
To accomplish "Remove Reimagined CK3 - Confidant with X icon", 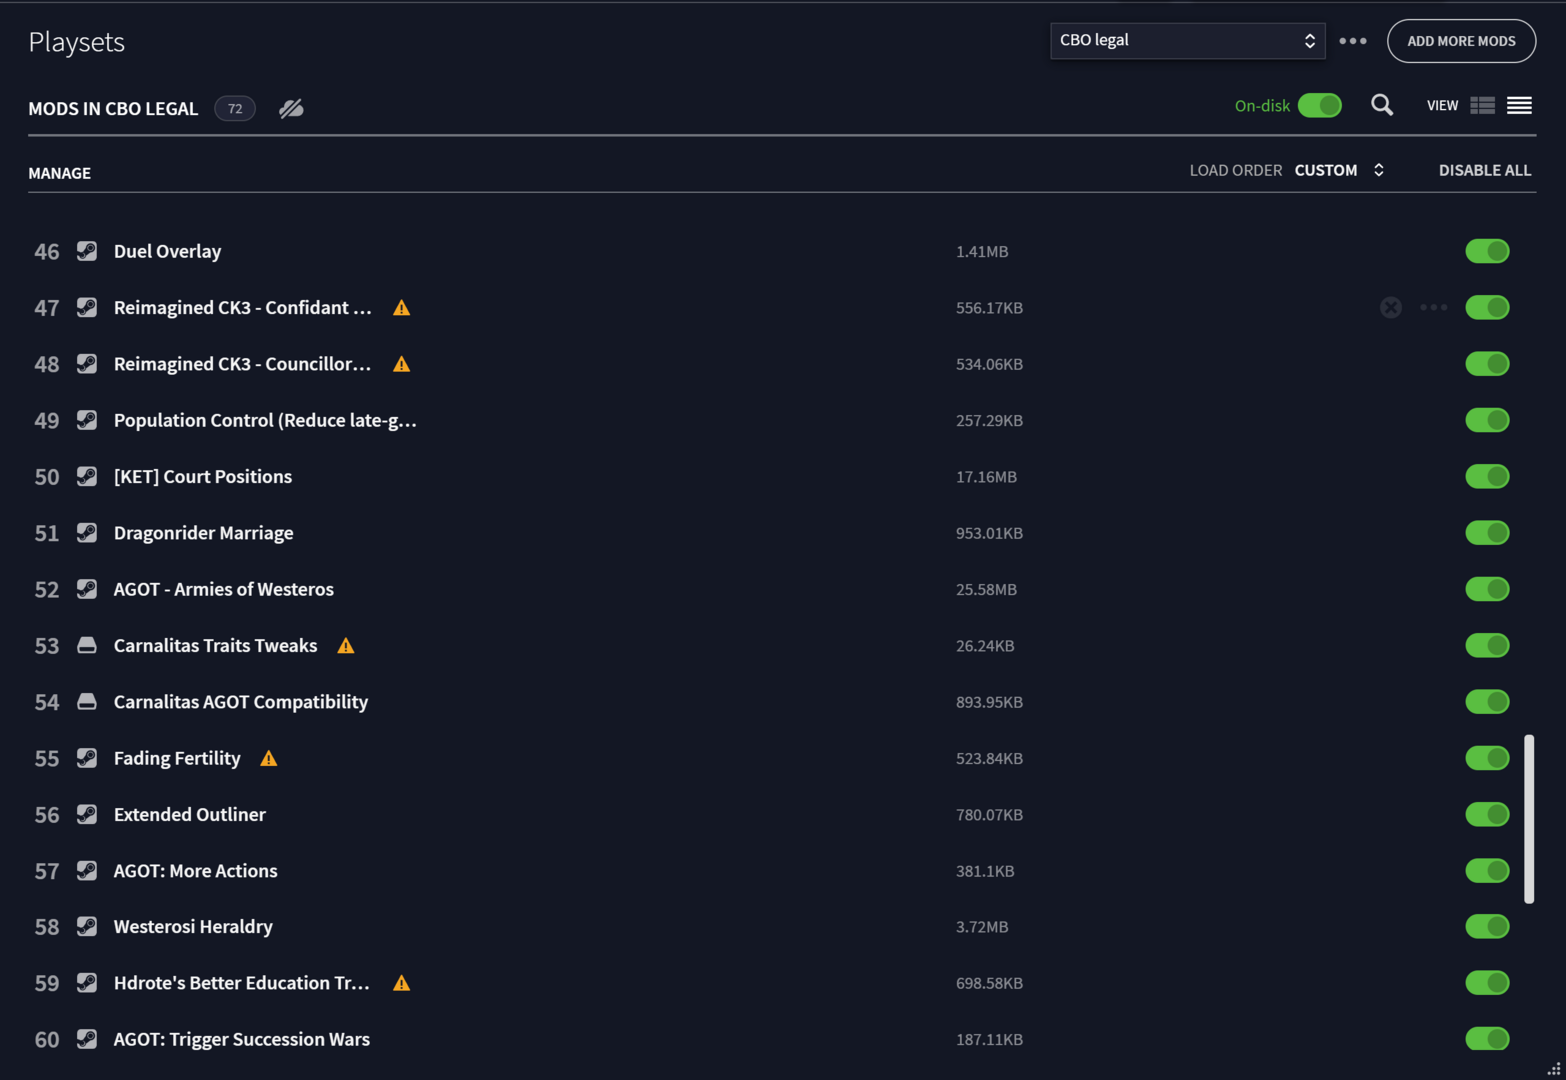I will tap(1391, 307).
